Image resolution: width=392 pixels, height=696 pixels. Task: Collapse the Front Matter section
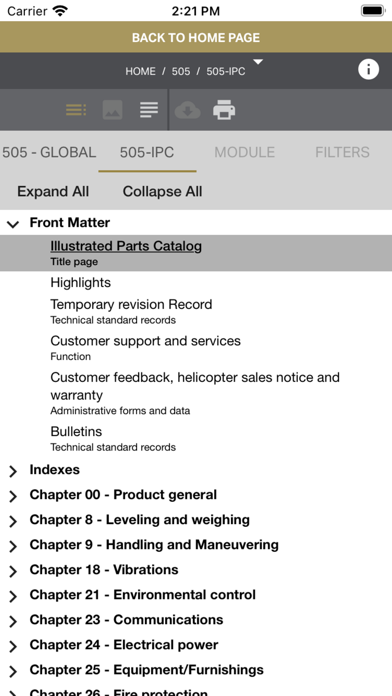(13, 224)
